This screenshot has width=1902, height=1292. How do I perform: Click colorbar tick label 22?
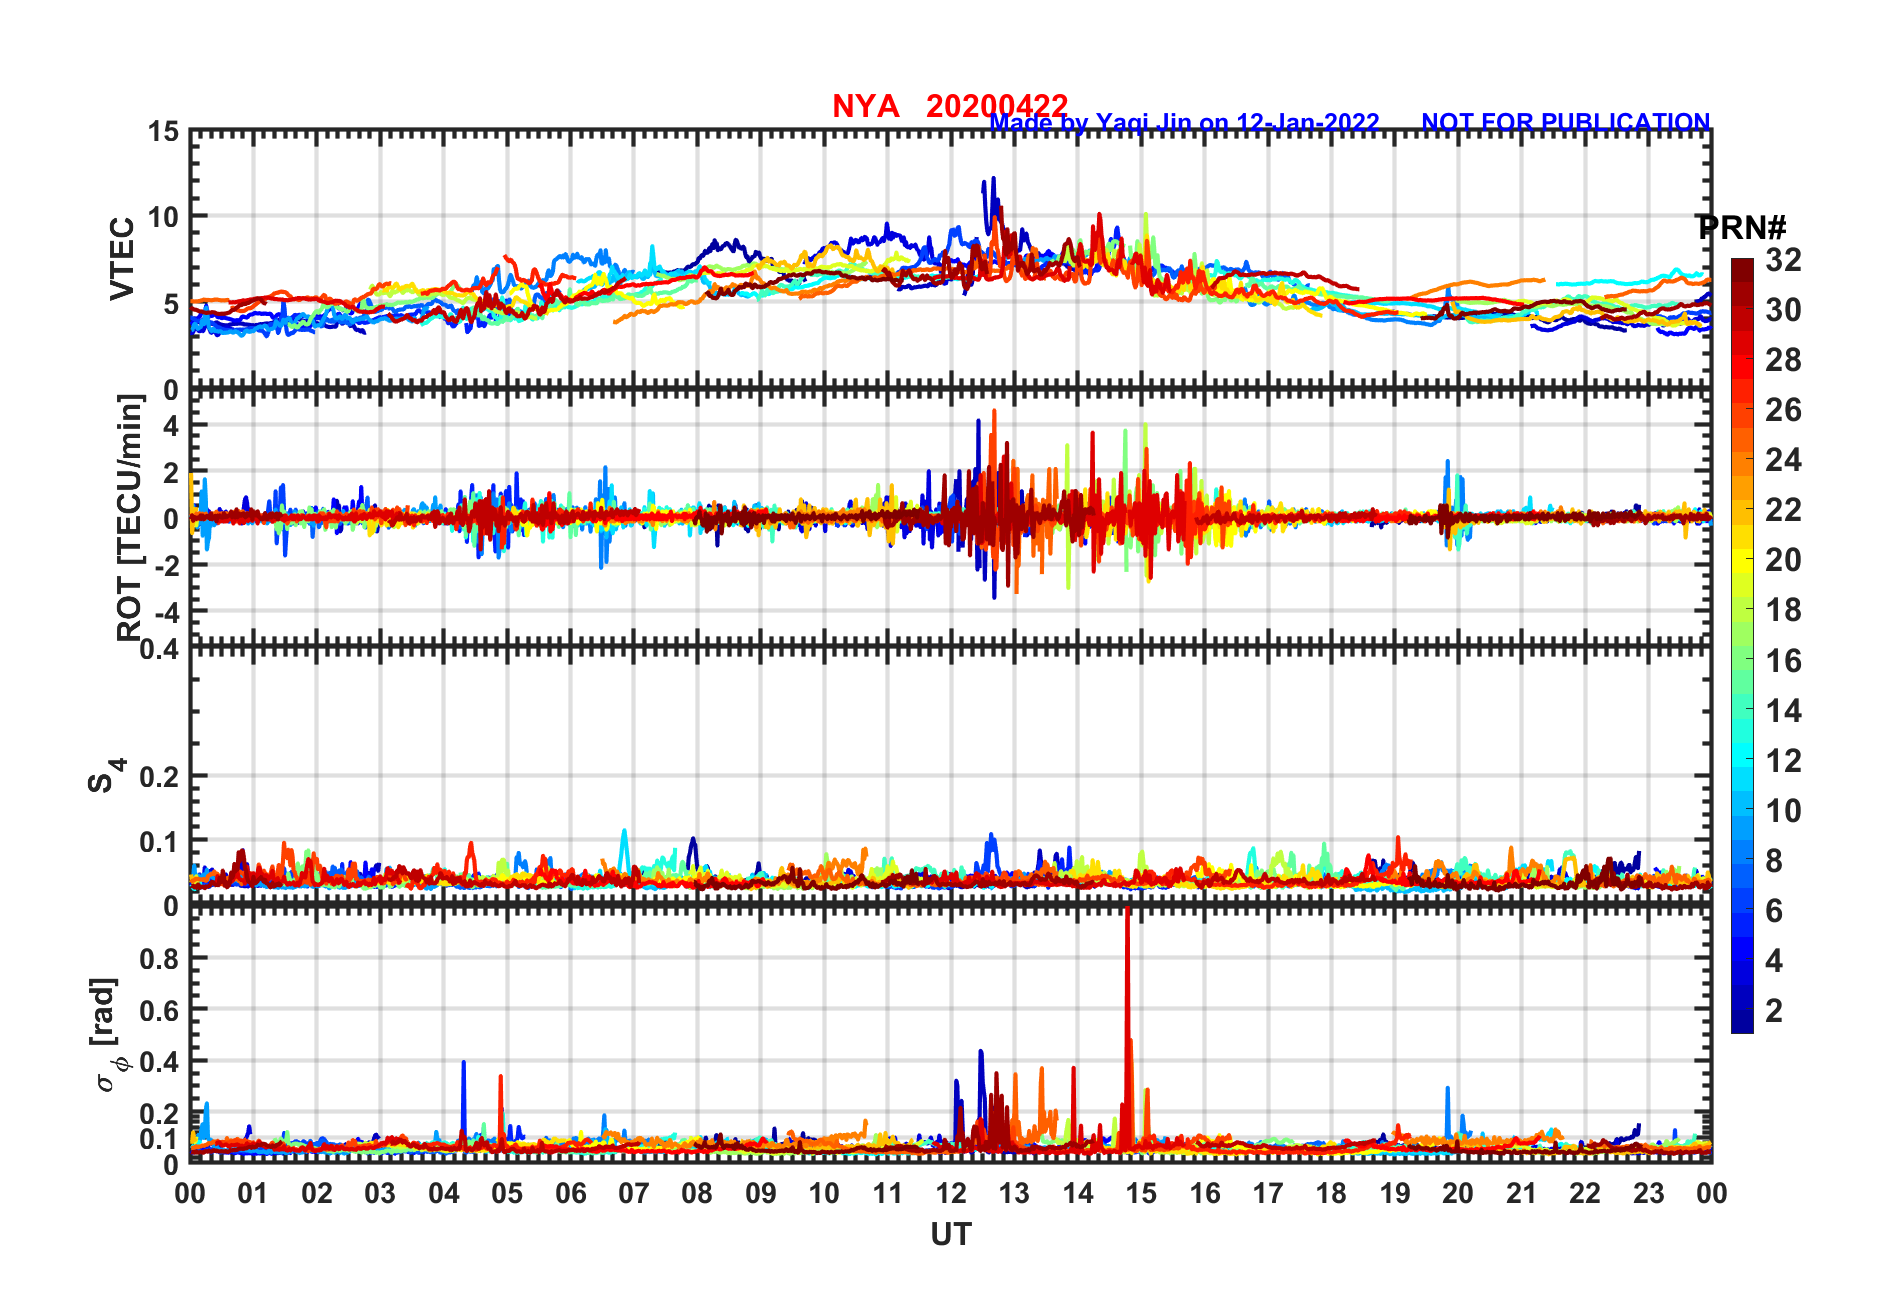(1784, 510)
